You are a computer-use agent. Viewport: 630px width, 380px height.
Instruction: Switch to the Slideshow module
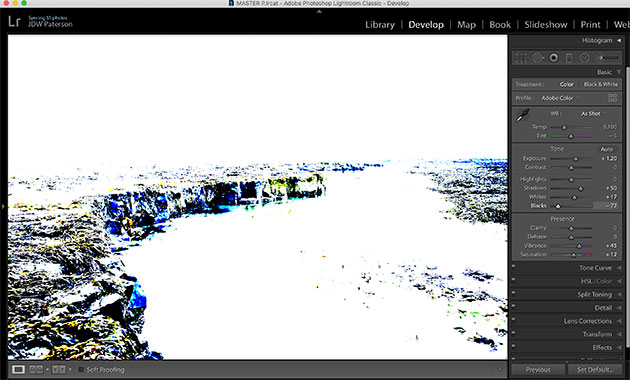[546, 25]
